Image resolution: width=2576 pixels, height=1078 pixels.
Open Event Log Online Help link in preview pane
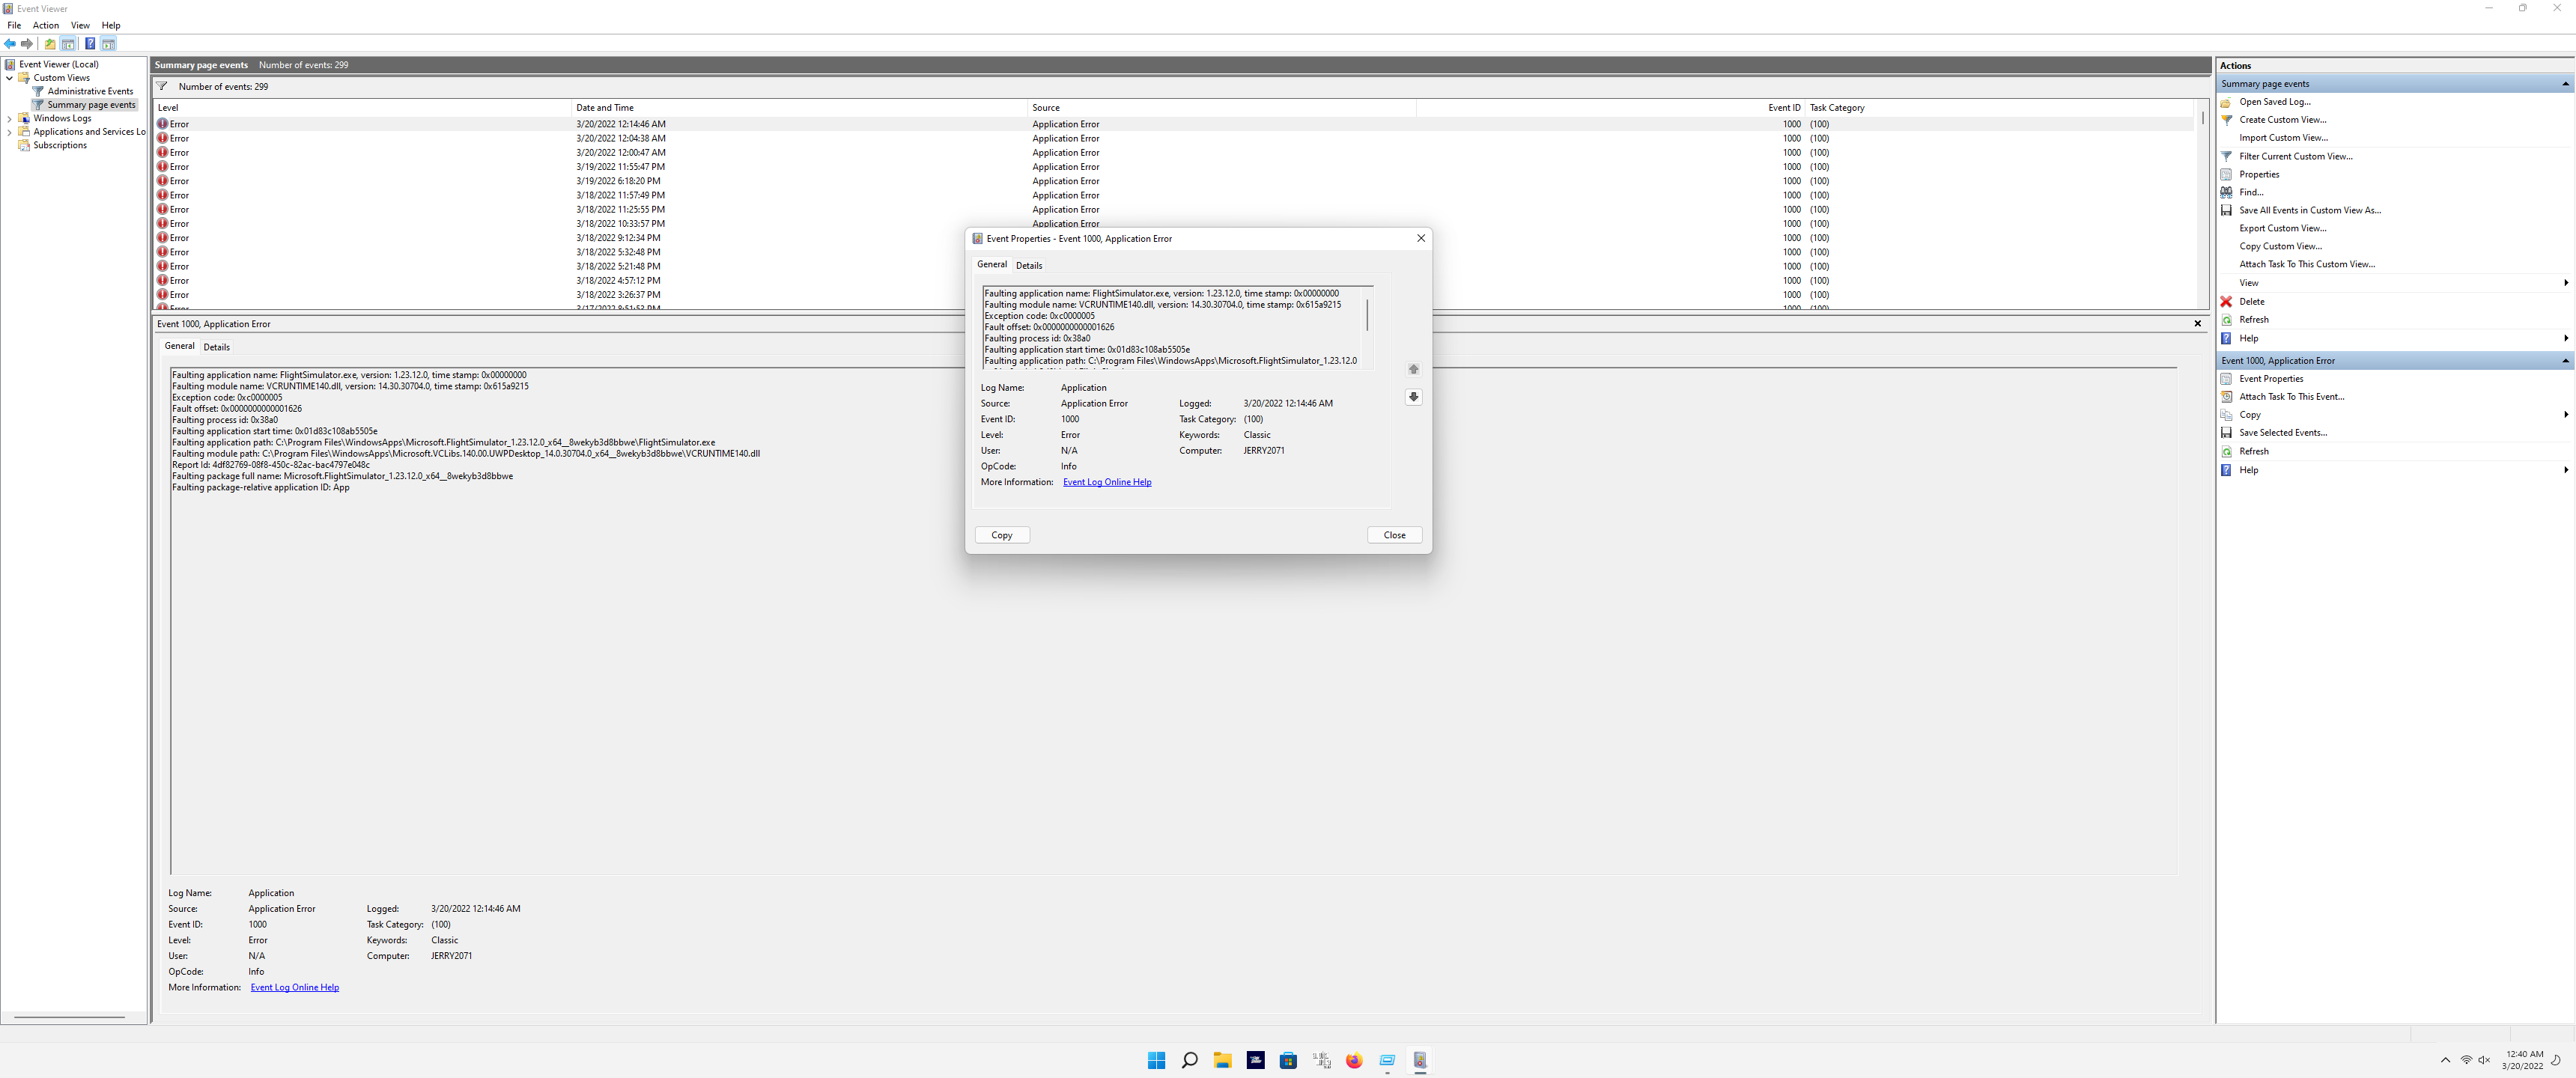294,987
